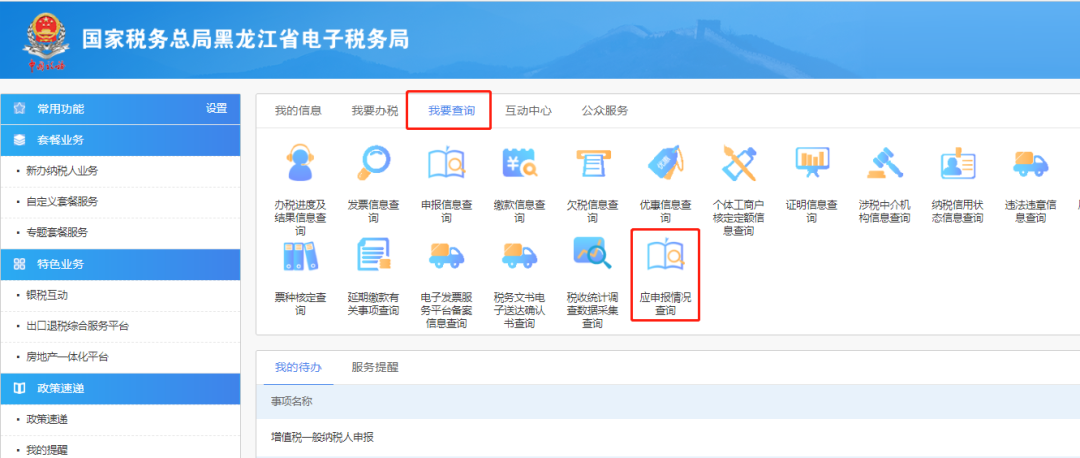
Task: Click 设置 link in 常用功能 header
Action: point(216,109)
